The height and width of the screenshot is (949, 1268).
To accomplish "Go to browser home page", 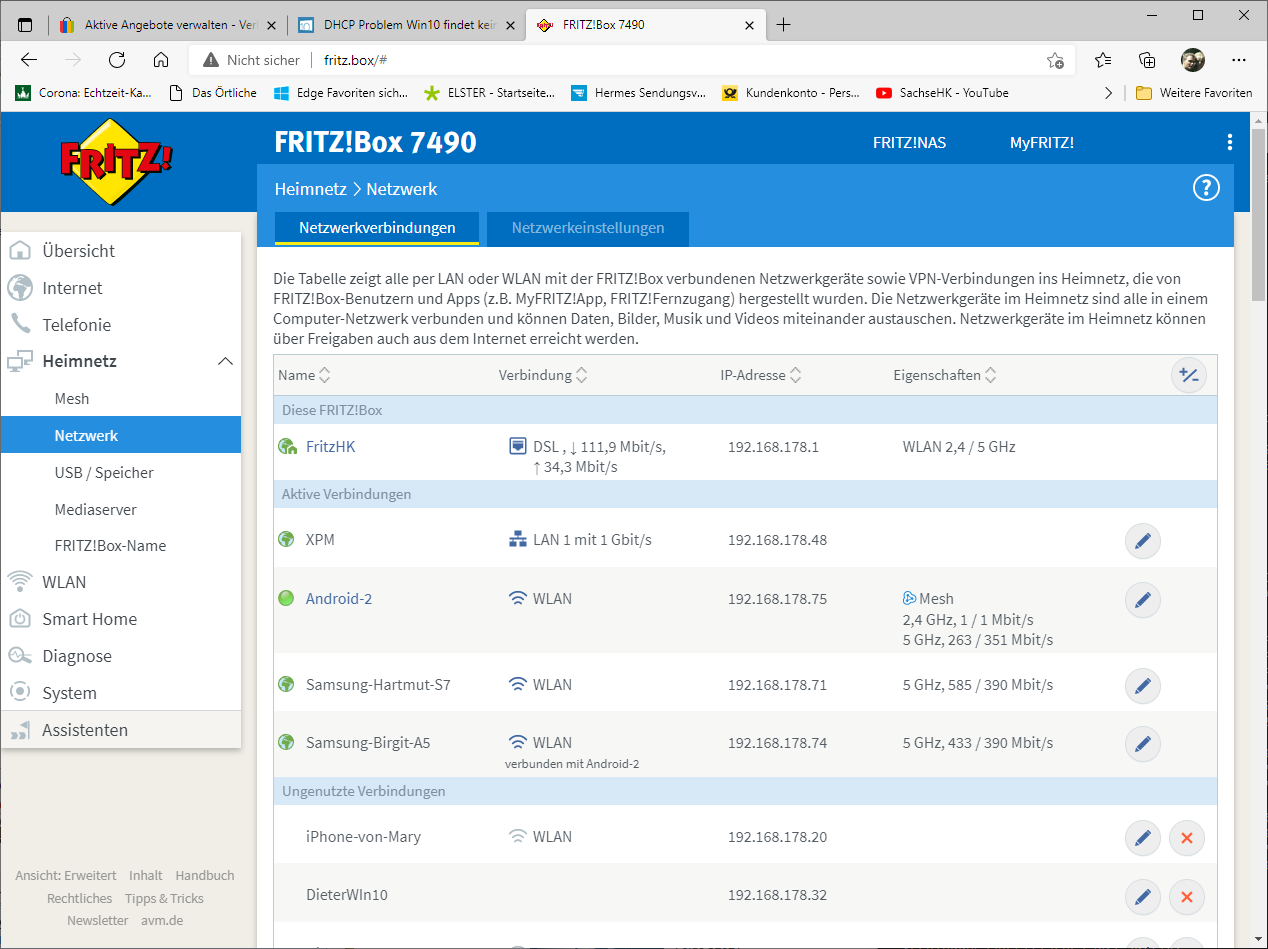I will [161, 60].
